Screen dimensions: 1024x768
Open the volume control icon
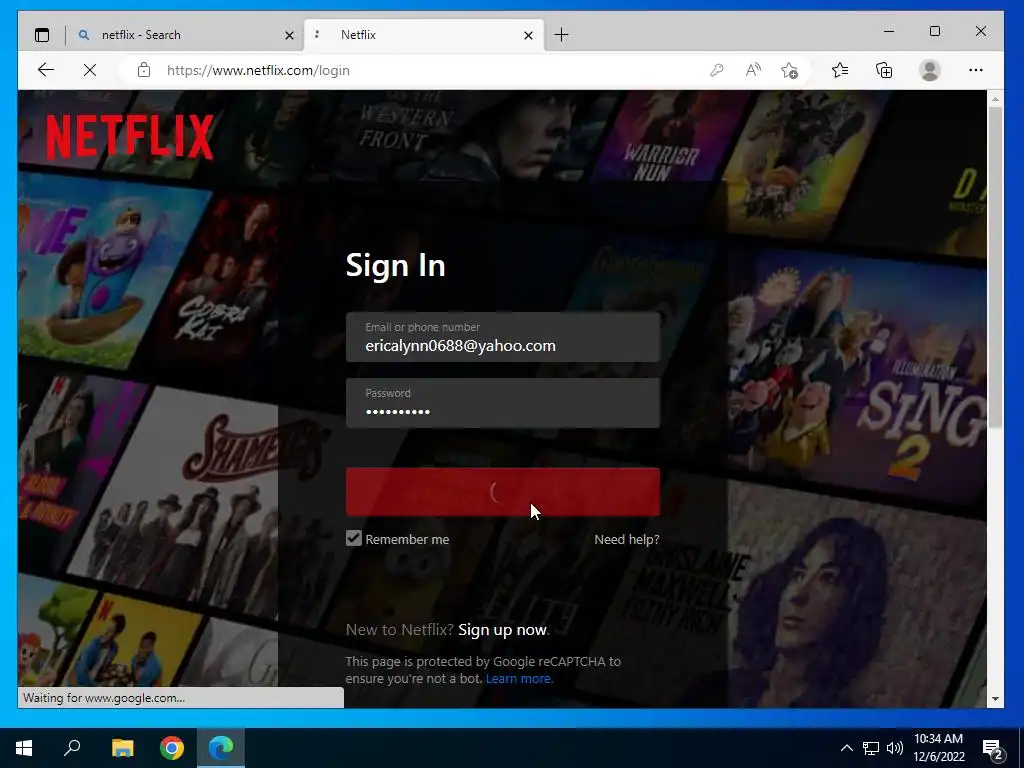(x=895, y=748)
